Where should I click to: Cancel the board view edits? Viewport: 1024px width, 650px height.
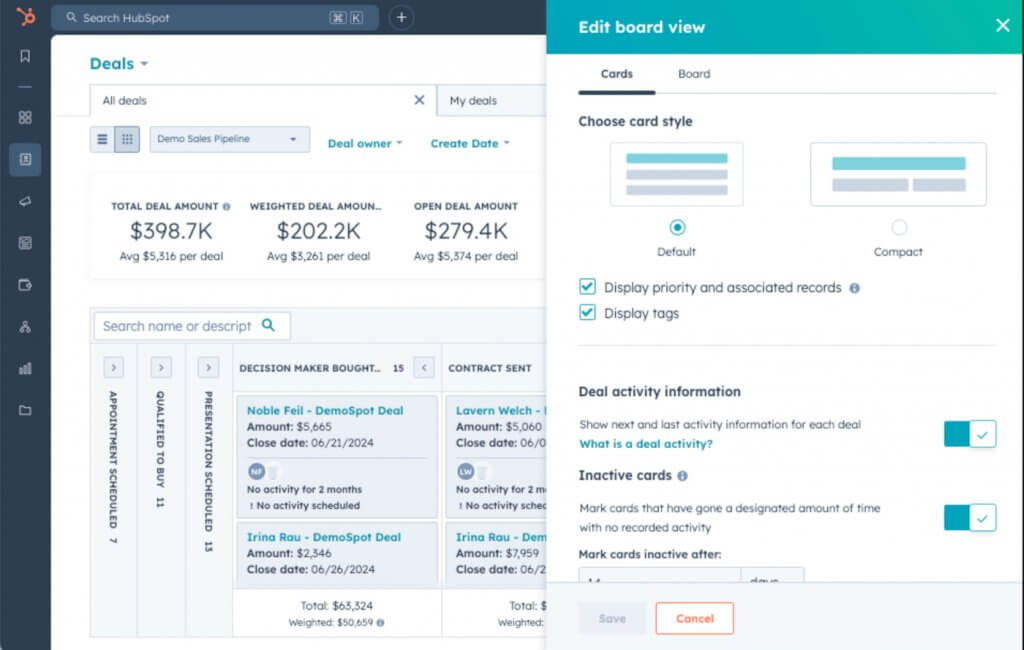(694, 618)
